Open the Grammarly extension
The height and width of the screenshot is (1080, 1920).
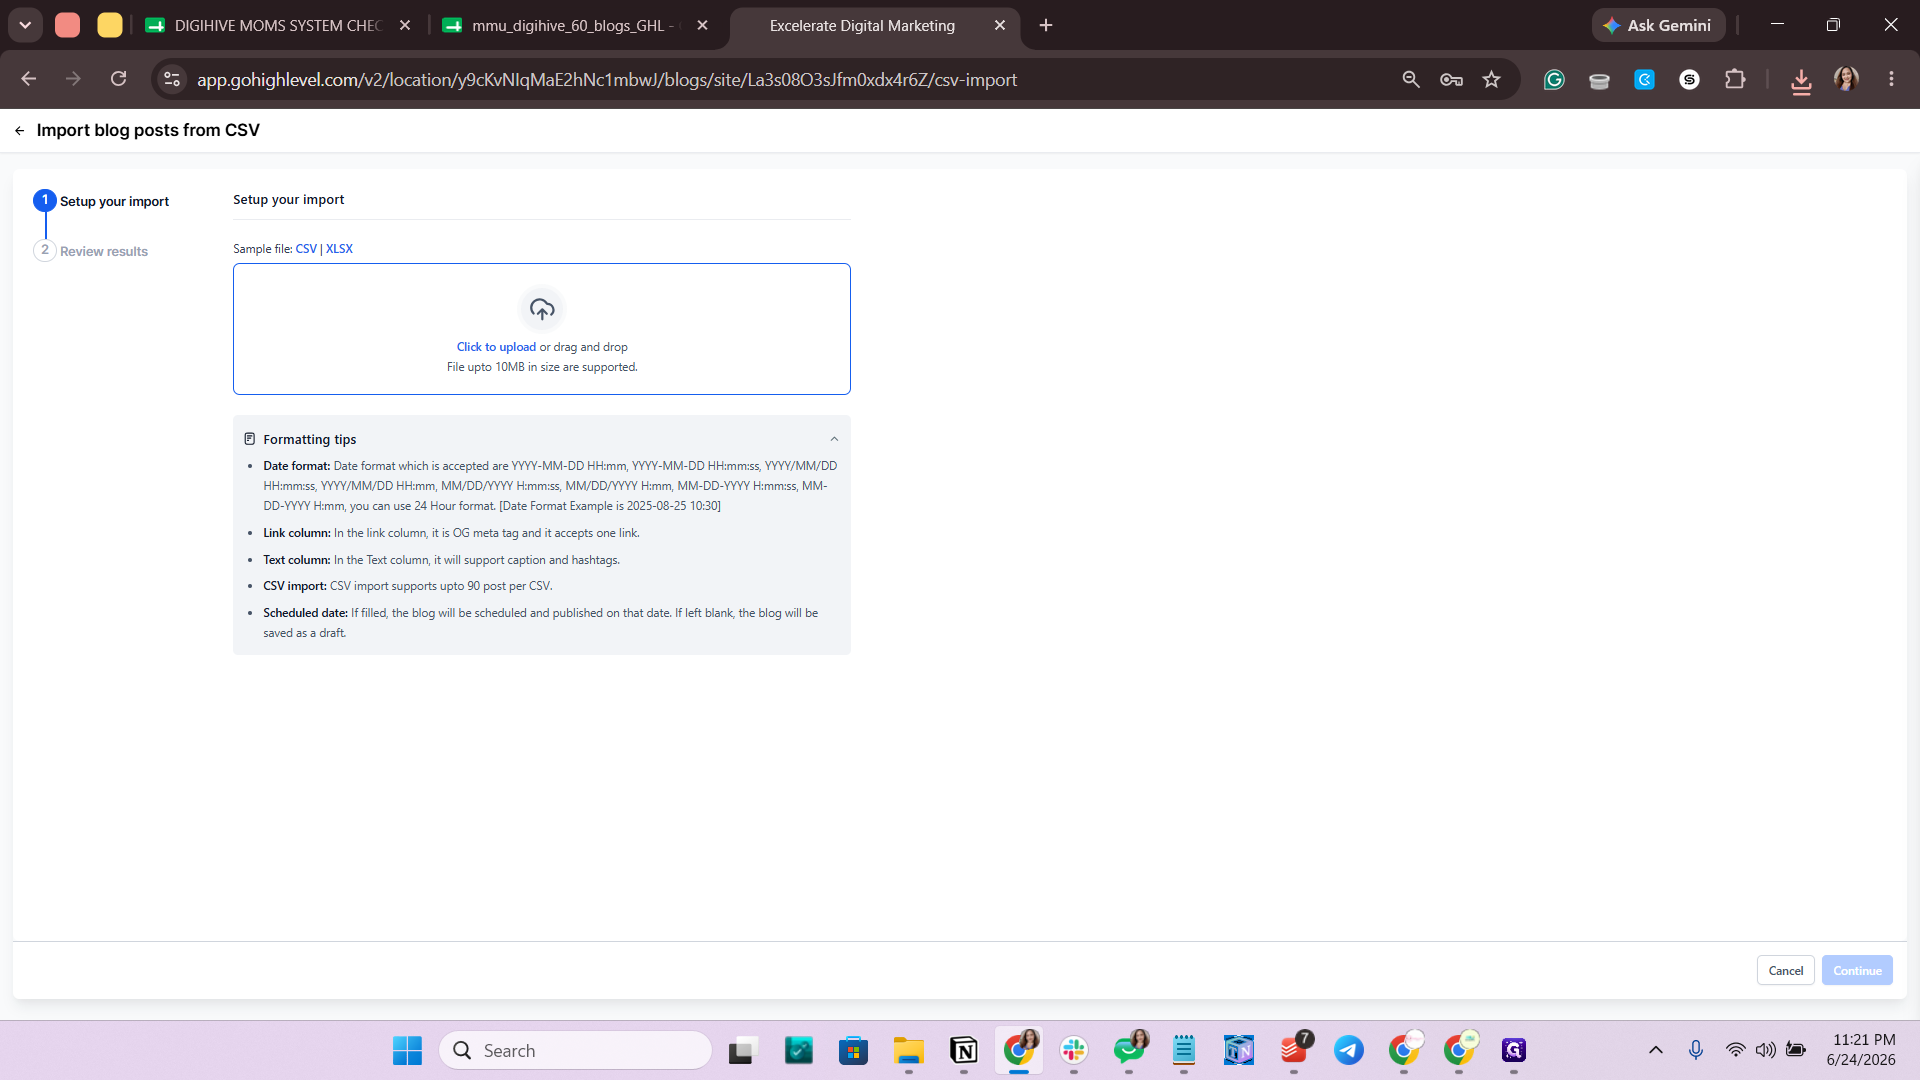point(1554,80)
